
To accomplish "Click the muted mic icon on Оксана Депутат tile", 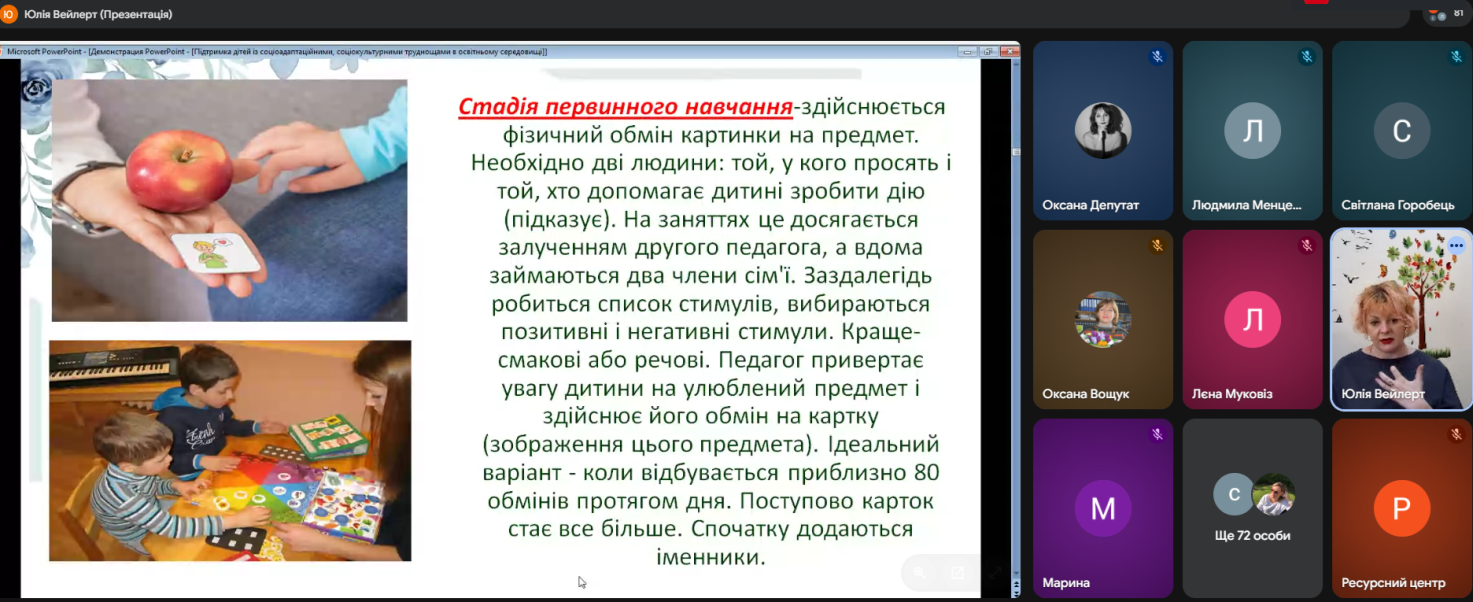I will point(1157,57).
